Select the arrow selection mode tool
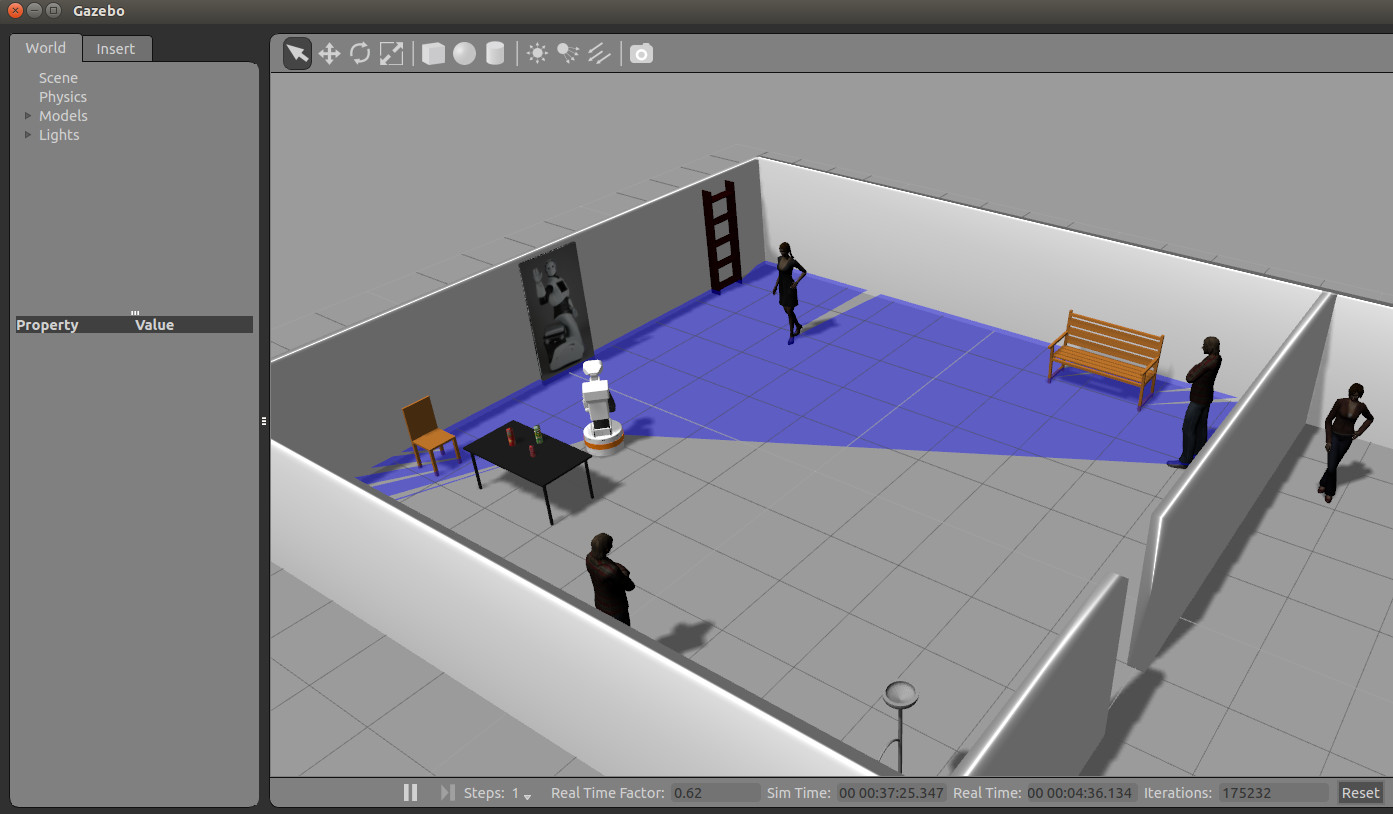This screenshot has width=1393, height=814. coord(297,54)
